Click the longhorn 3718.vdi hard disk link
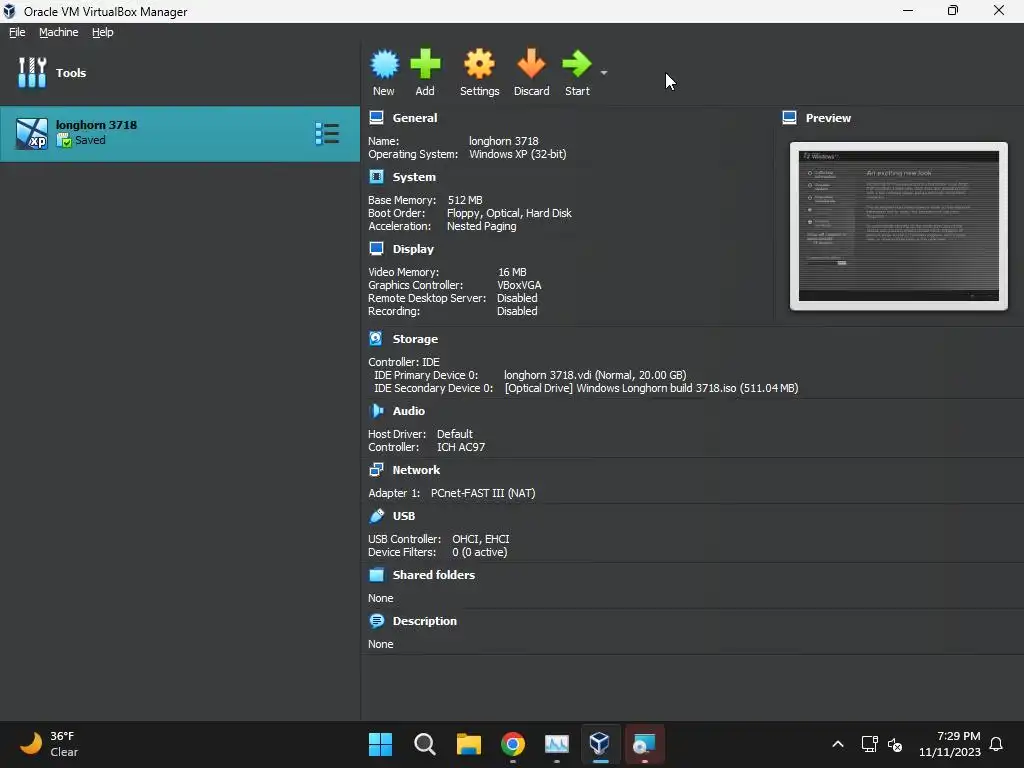Image resolution: width=1024 pixels, height=768 pixels. [x=595, y=375]
